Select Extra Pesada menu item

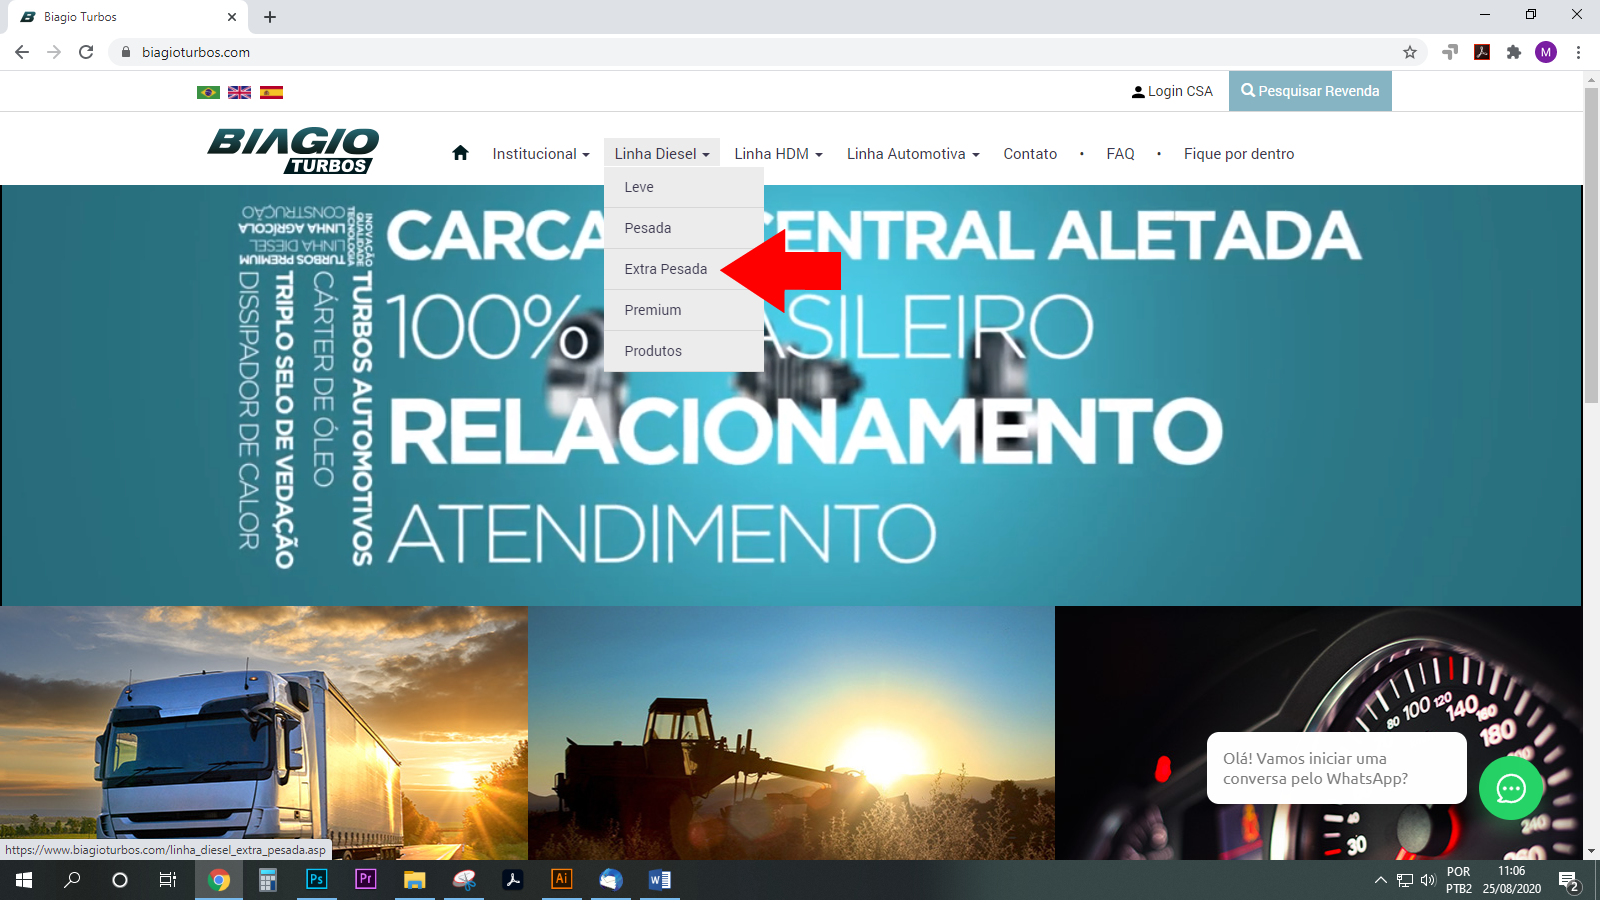click(x=684, y=269)
